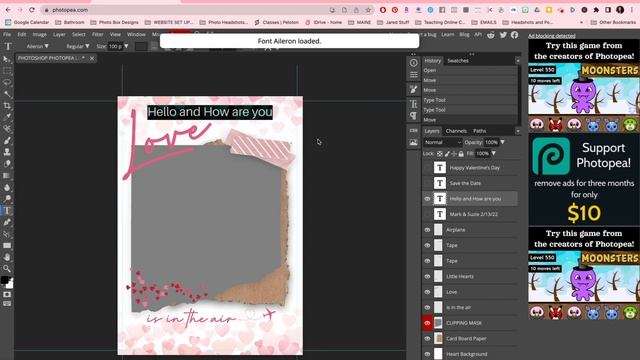Open the Layers panel options menu
The width and height of the screenshot is (640, 360).
point(518,131)
